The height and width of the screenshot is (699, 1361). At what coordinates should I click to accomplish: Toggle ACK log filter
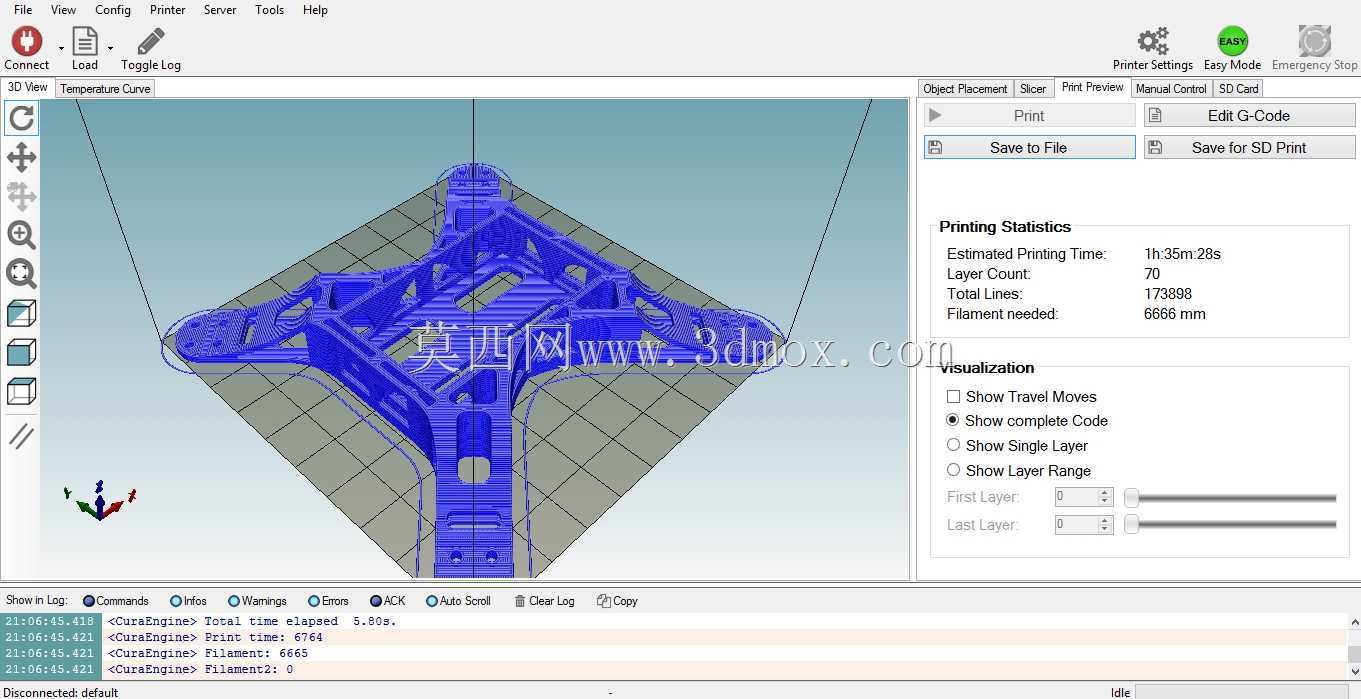388,601
